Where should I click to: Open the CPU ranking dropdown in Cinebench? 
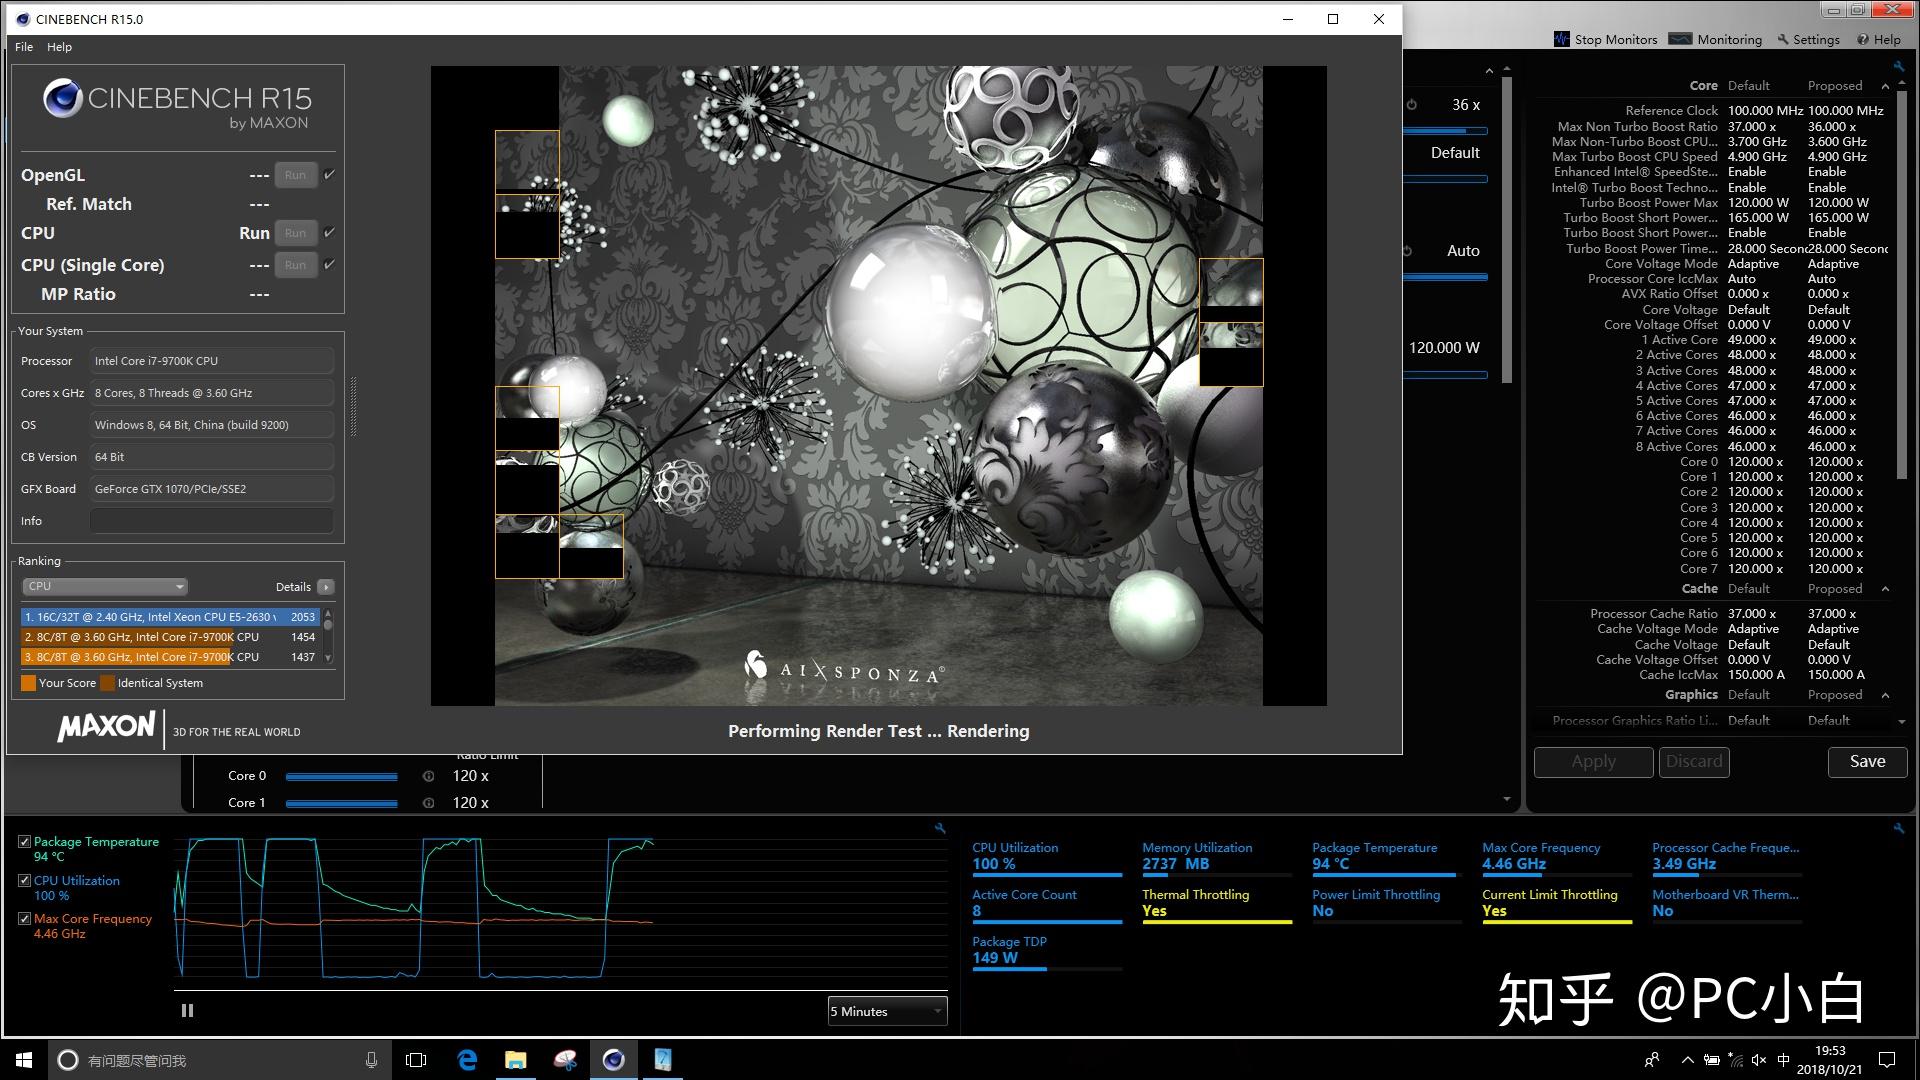105,587
